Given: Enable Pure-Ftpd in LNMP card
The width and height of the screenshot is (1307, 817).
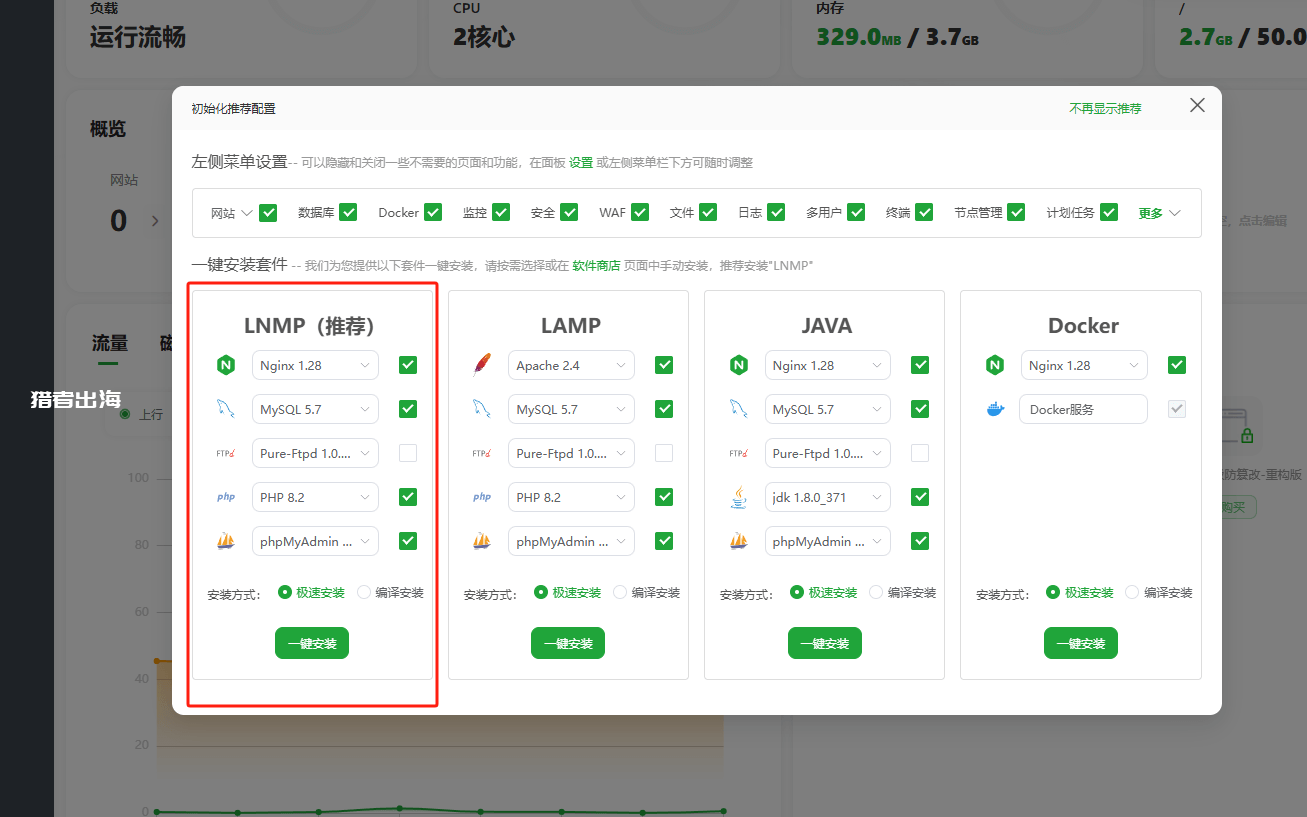Looking at the screenshot, I should point(408,453).
